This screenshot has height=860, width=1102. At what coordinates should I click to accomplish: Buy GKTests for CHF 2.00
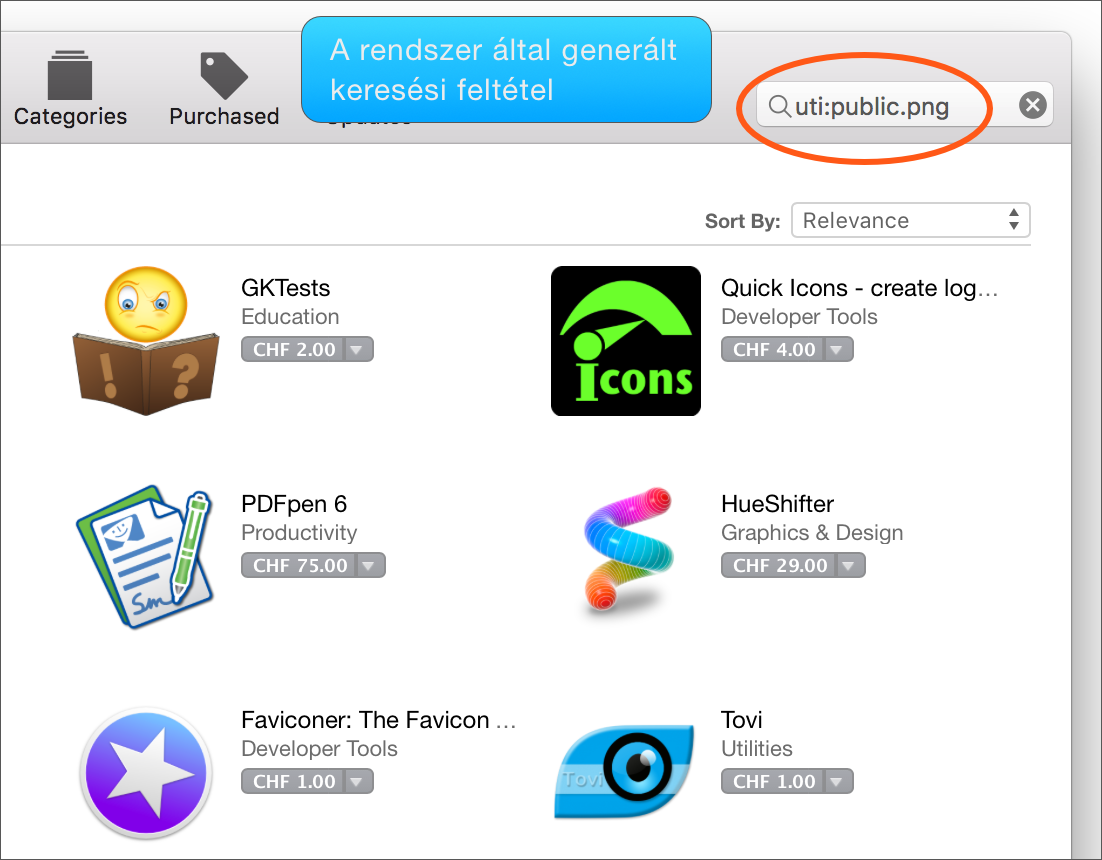tap(294, 349)
